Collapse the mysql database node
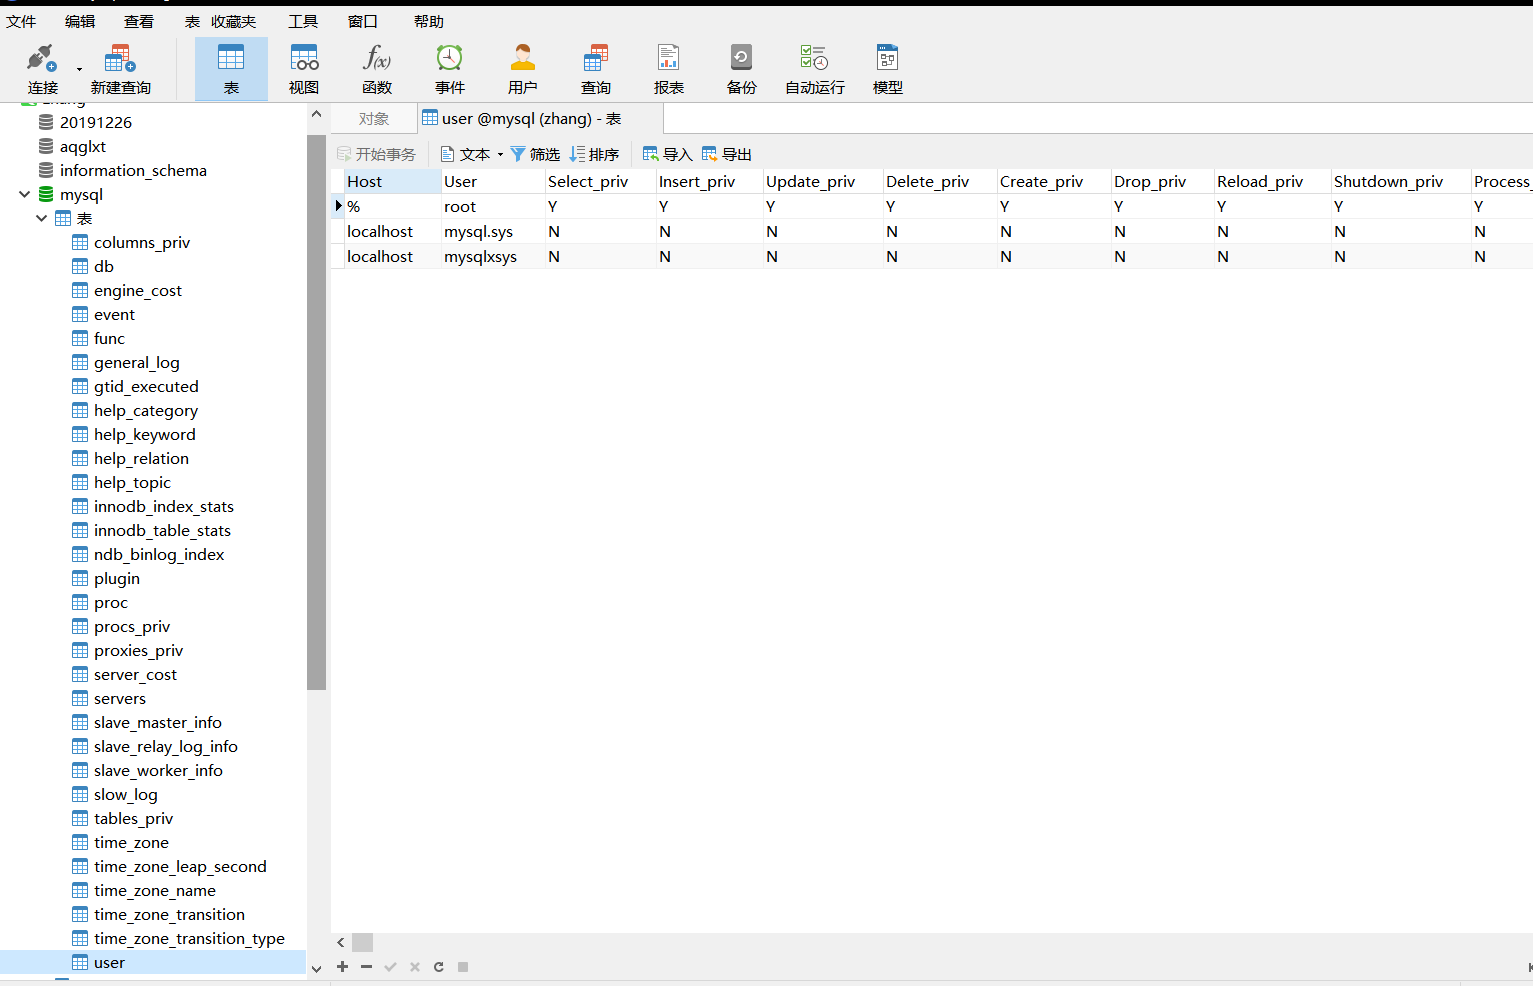Screen dimensions: 1533x986 24,194
